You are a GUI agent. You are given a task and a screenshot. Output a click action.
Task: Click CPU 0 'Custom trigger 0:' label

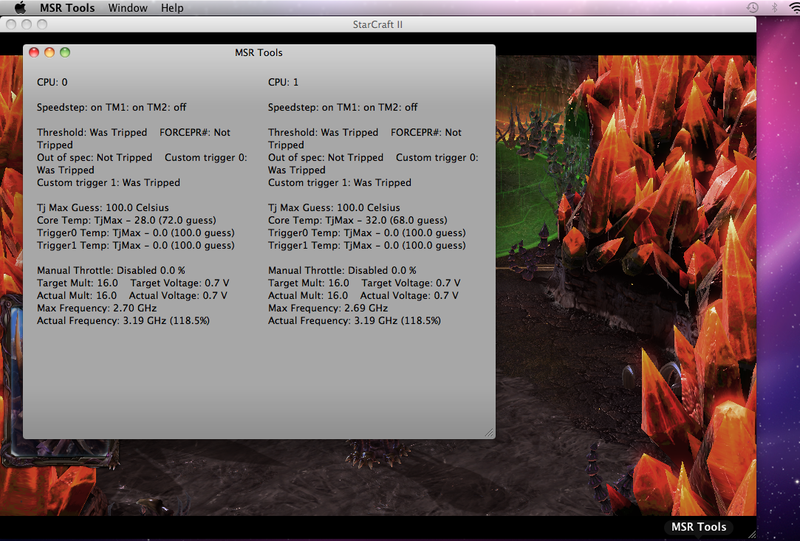coord(206,158)
